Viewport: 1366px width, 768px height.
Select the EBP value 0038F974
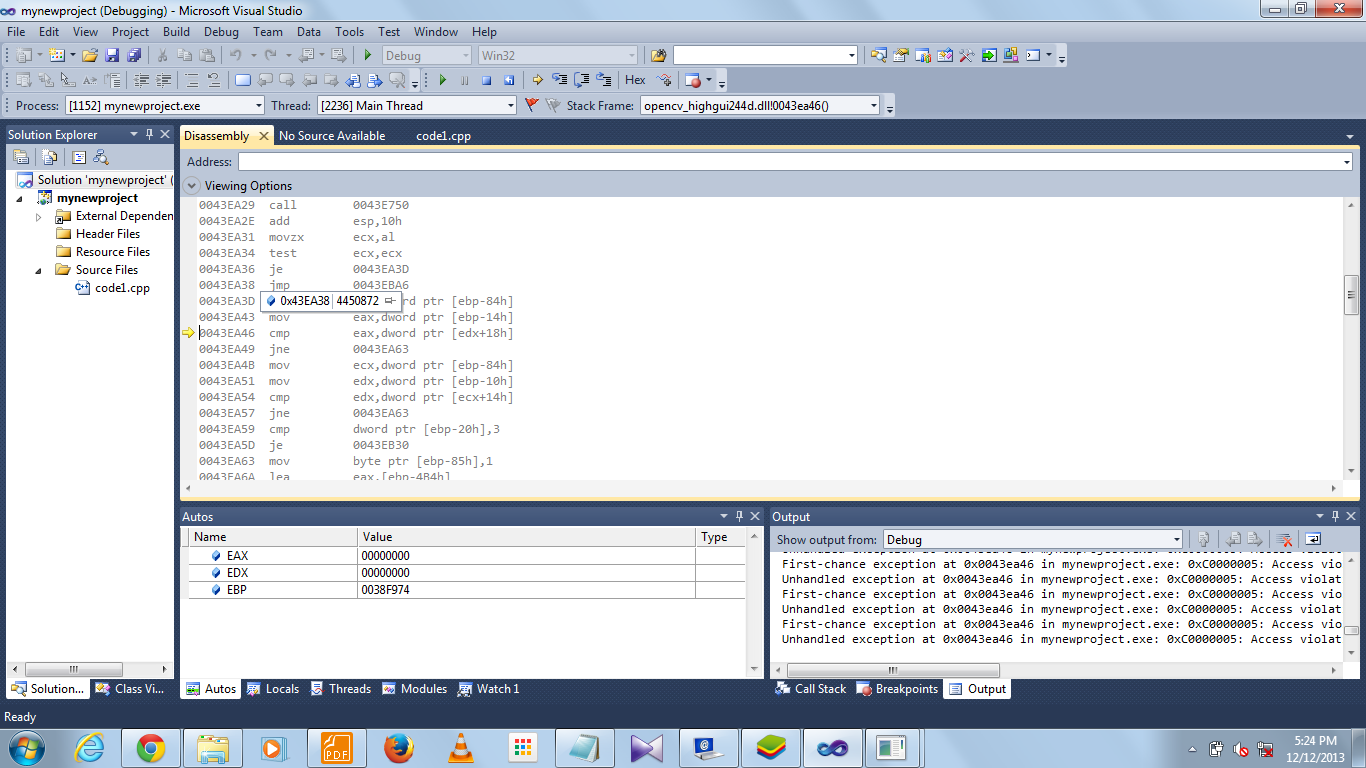(x=385, y=590)
